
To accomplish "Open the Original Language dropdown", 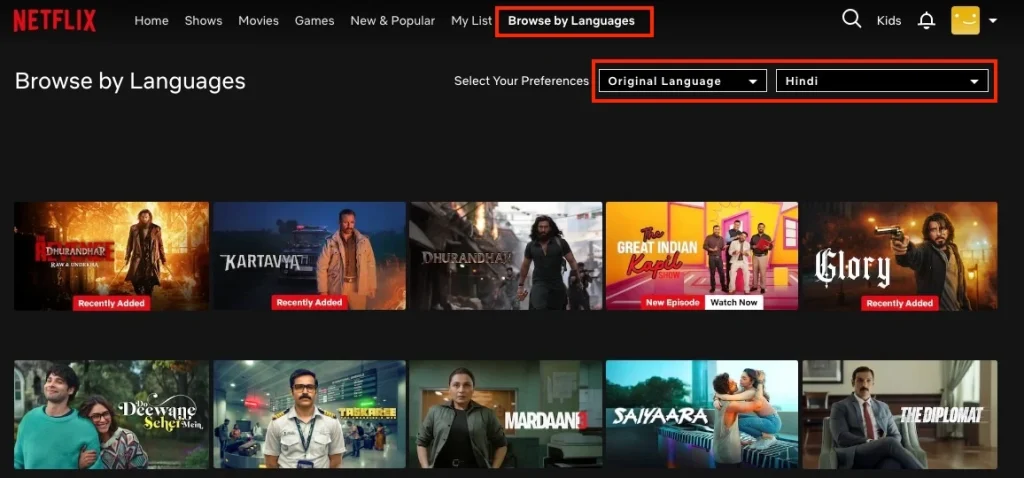I will [682, 81].
